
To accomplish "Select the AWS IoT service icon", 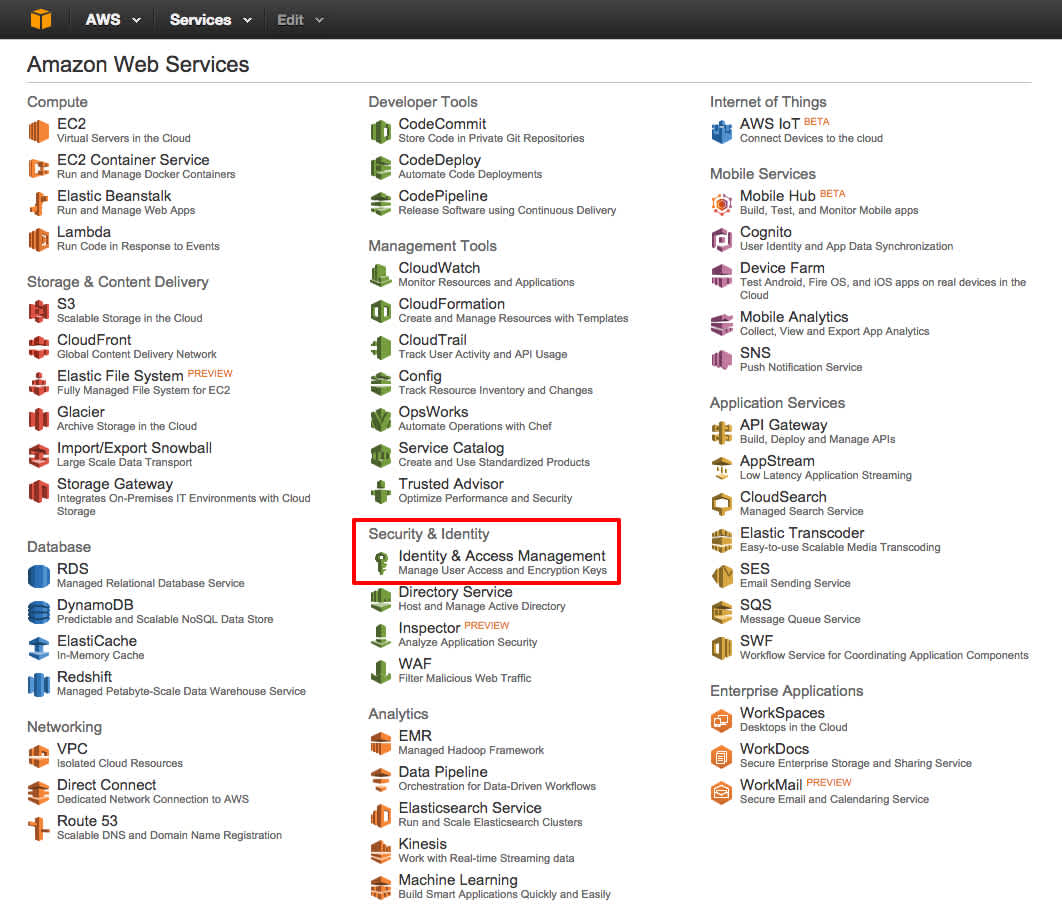I will click(x=722, y=131).
